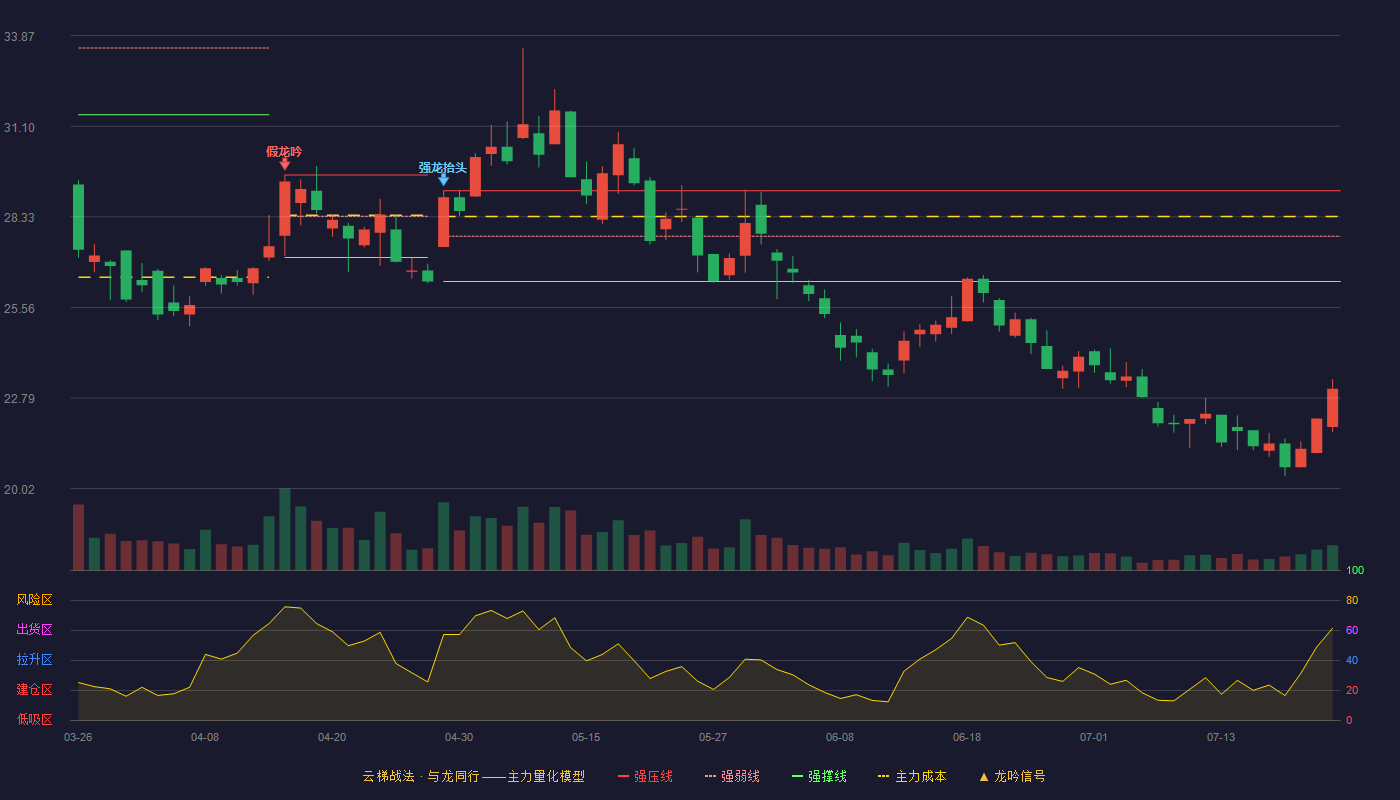The width and height of the screenshot is (1400, 800).
Task: Click the 建仓区 zone label
Action: 34,690
